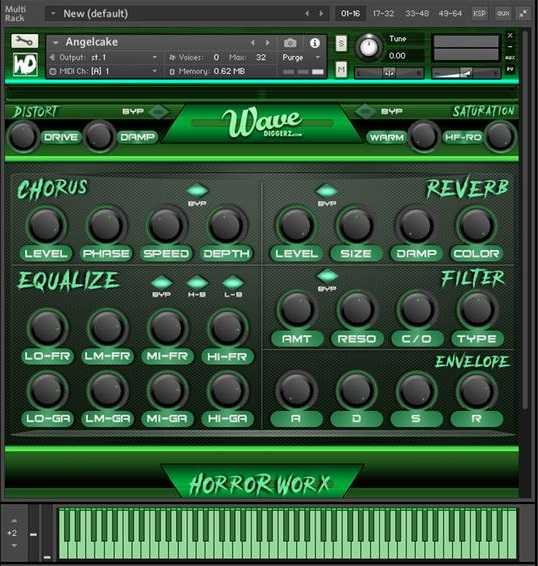Toggle the Saturation BYP bypass diamond
Viewport: 538px width, 566px height.
tap(365, 111)
